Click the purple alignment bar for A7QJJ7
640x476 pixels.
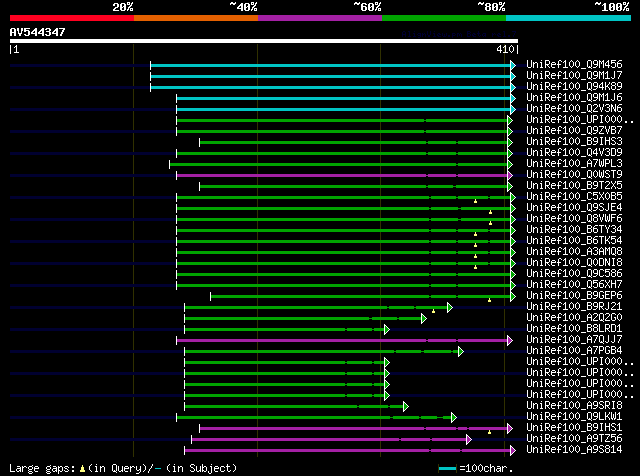coord(342,340)
